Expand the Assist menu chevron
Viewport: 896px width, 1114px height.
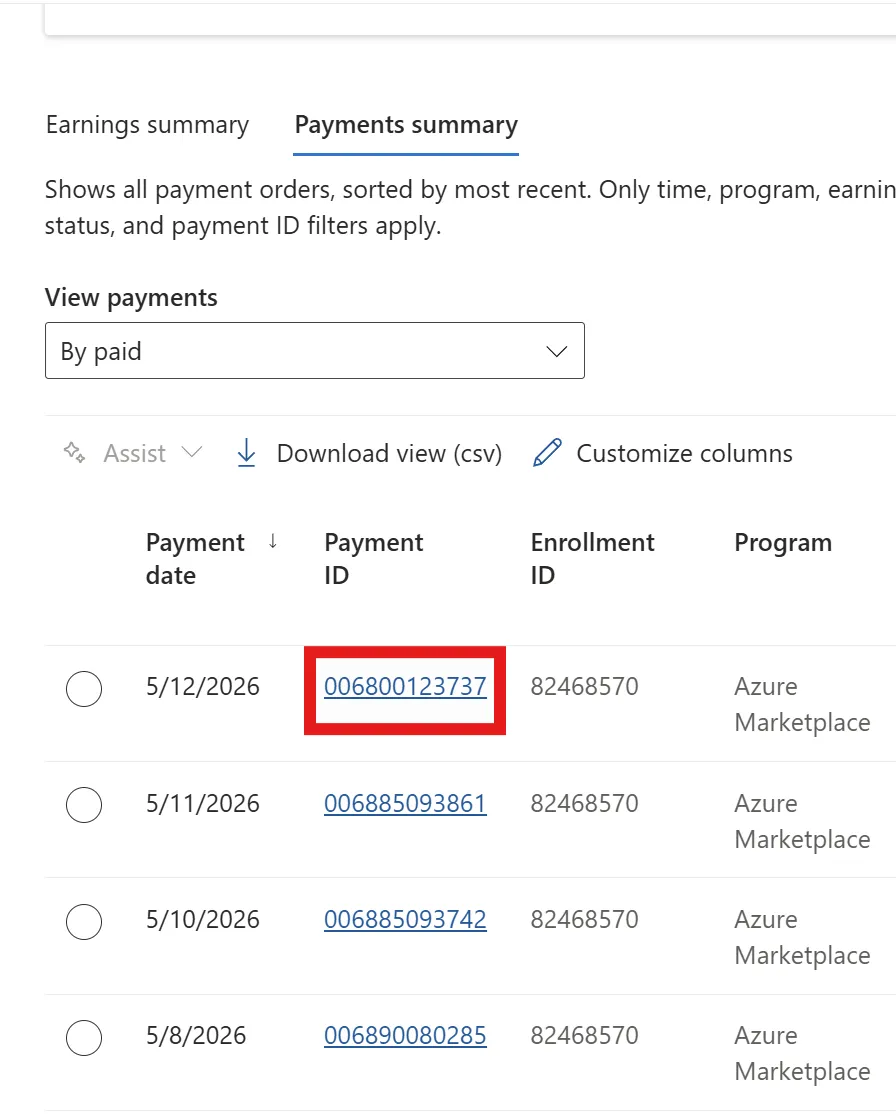pyautogui.click(x=192, y=453)
